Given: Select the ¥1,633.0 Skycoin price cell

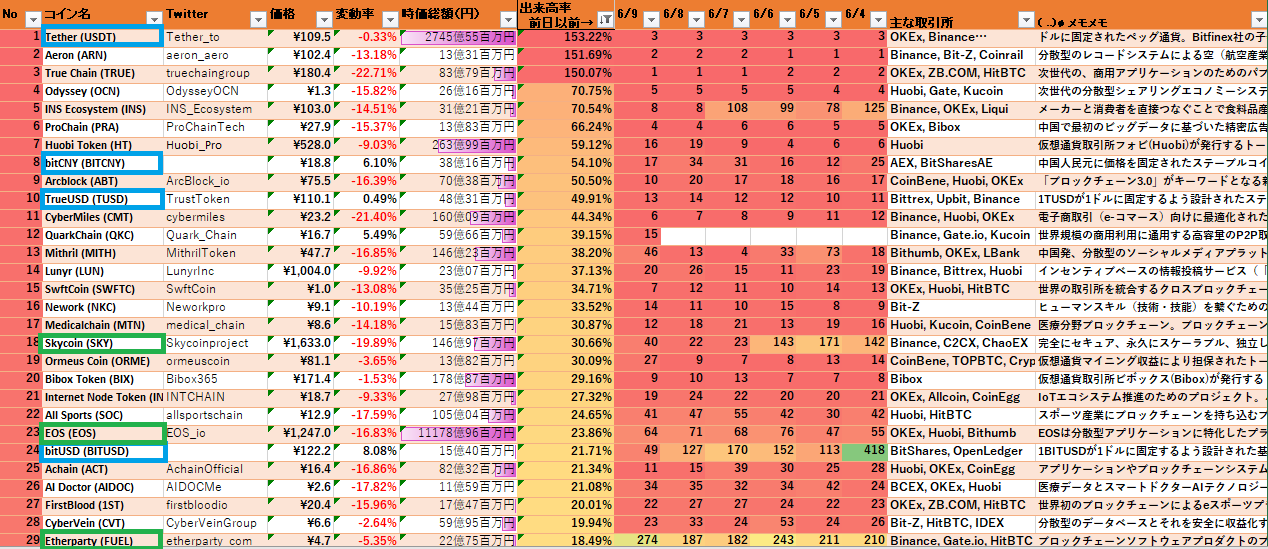Looking at the screenshot, I should (299, 343).
